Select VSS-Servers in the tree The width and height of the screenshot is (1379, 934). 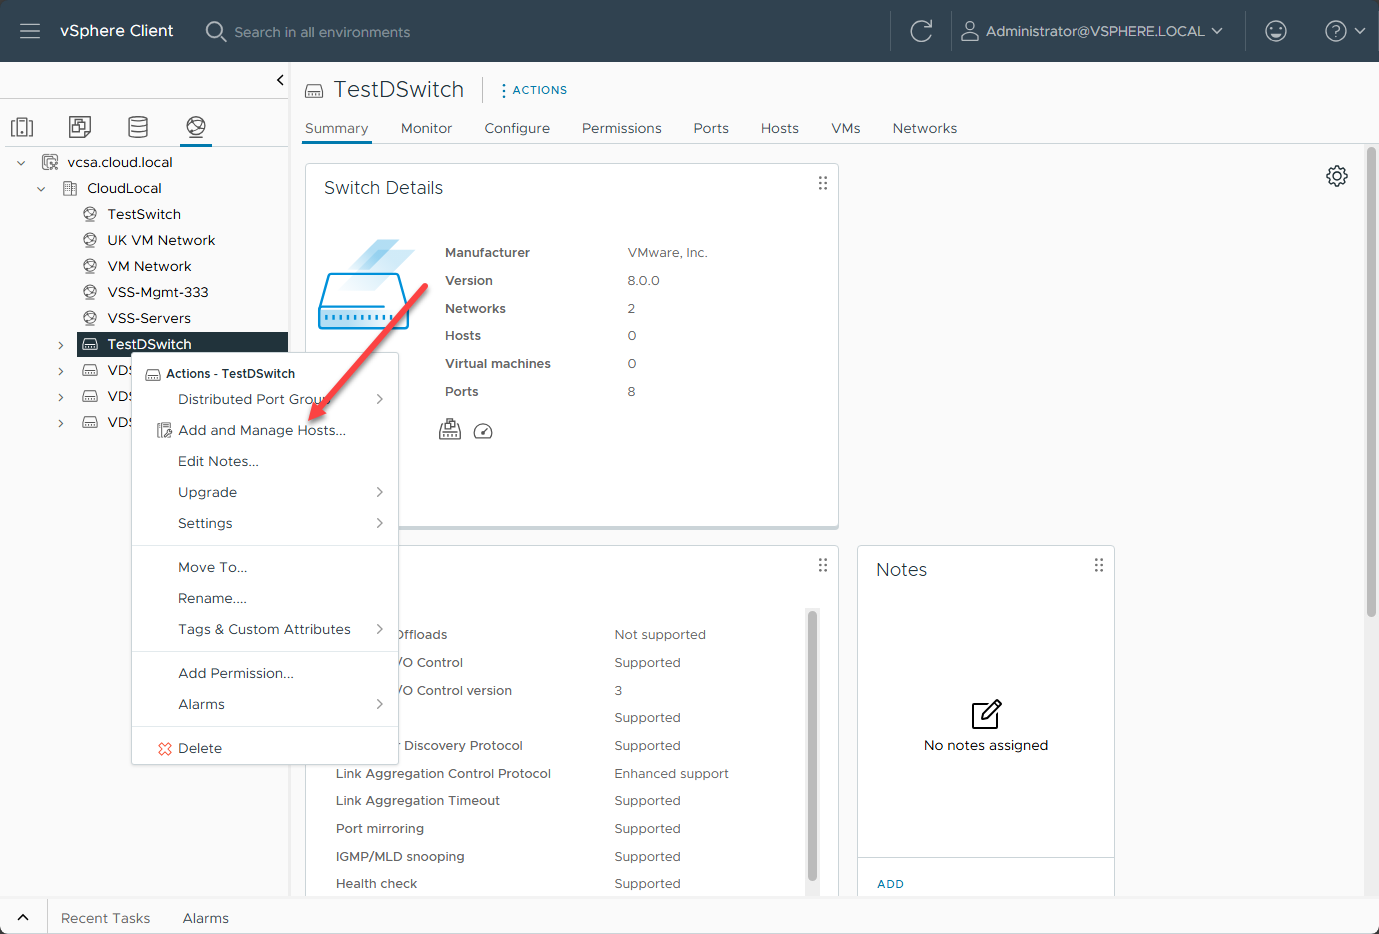pos(149,318)
